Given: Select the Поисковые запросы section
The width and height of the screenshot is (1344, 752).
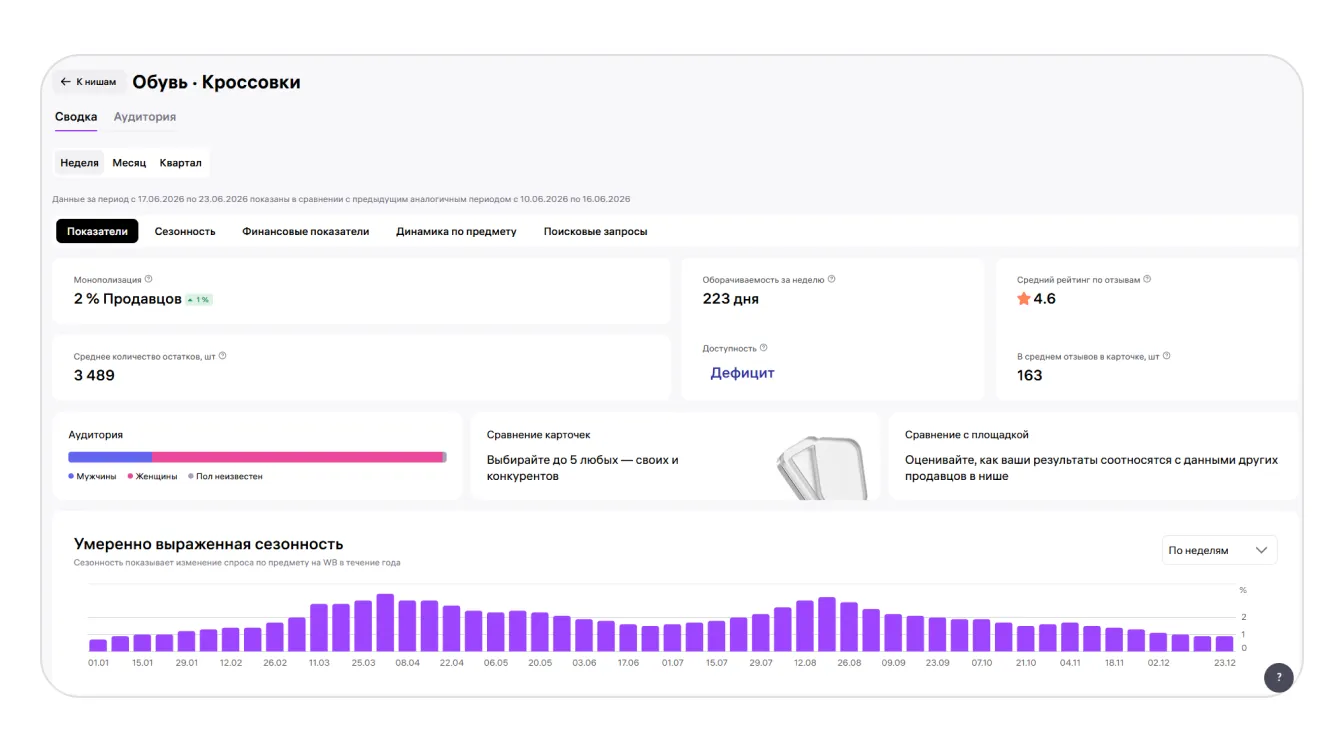Looking at the screenshot, I should pyautogui.click(x=595, y=231).
